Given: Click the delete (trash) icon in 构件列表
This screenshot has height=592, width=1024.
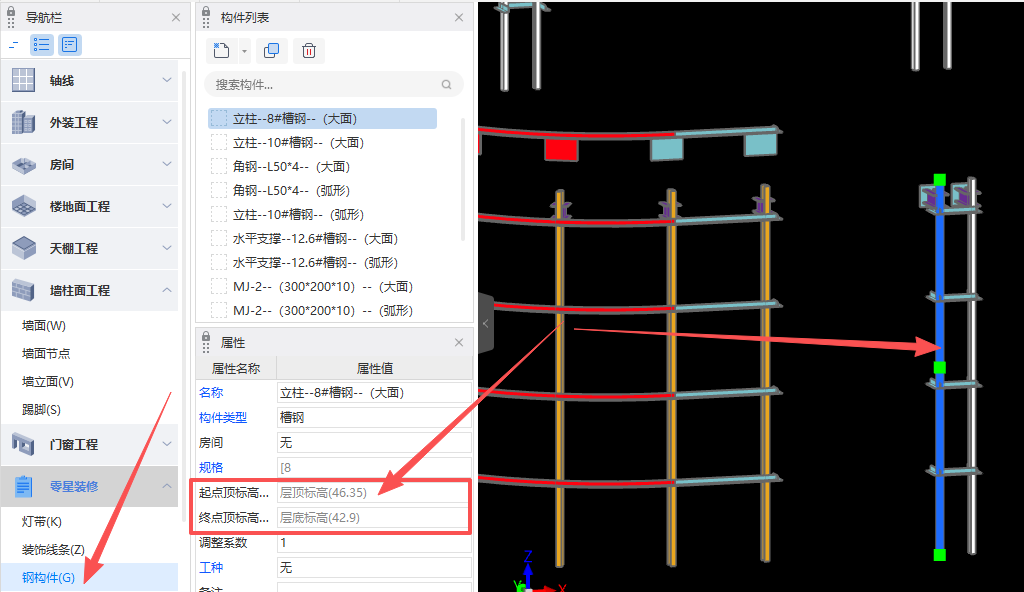Looking at the screenshot, I should [309, 51].
